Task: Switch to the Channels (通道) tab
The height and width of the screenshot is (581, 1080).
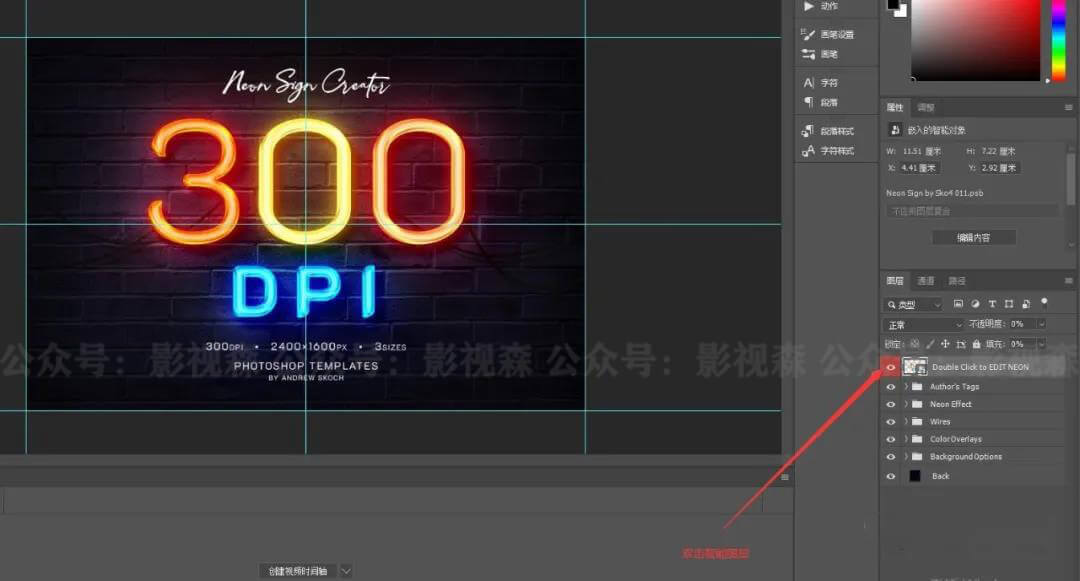Action: [926, 281]
